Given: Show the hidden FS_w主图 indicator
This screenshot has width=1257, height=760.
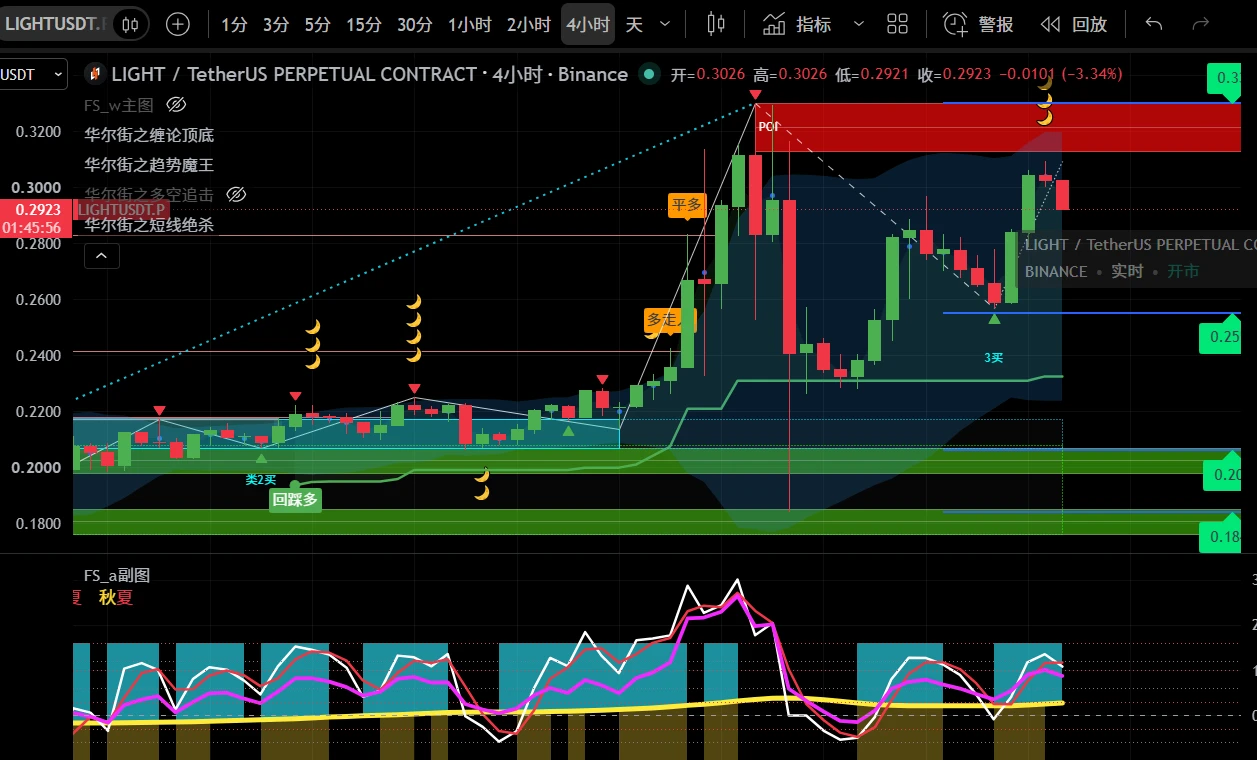Looking at the screenshot, I should click(x=176, y=105).
